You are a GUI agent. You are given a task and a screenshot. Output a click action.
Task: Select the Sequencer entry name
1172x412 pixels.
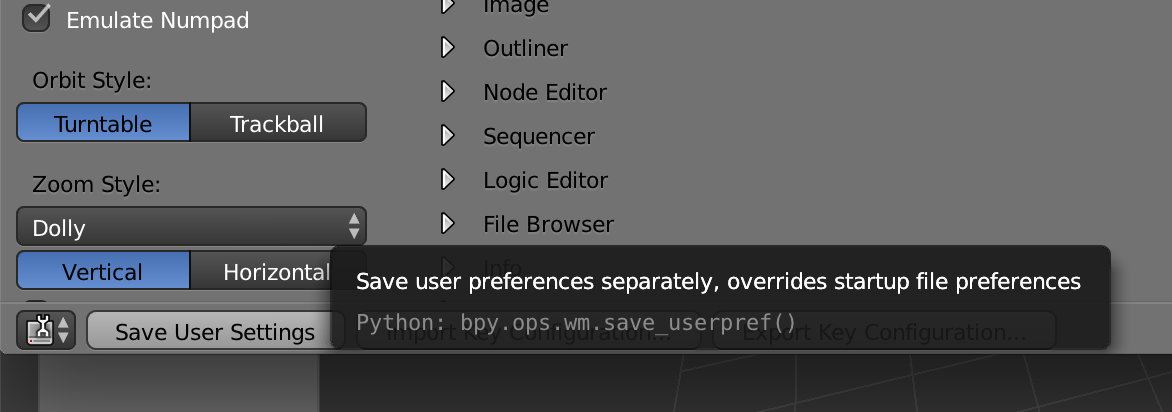pos(539,136)
